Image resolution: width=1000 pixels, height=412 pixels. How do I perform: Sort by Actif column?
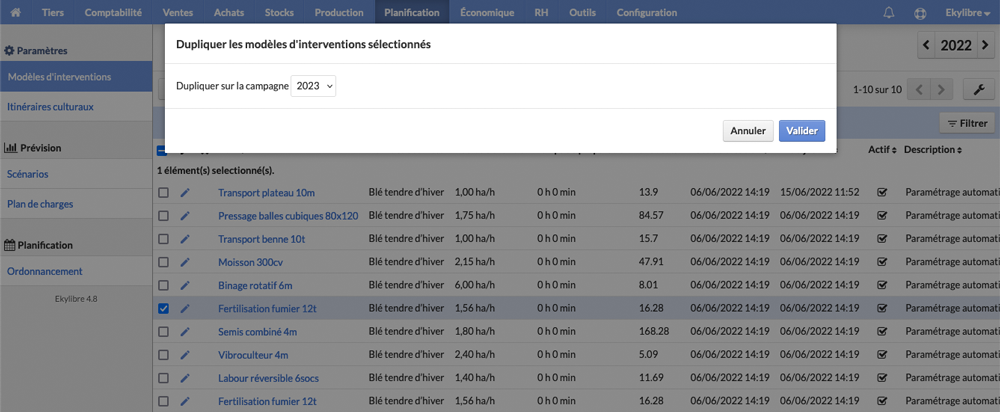point(883,150)
